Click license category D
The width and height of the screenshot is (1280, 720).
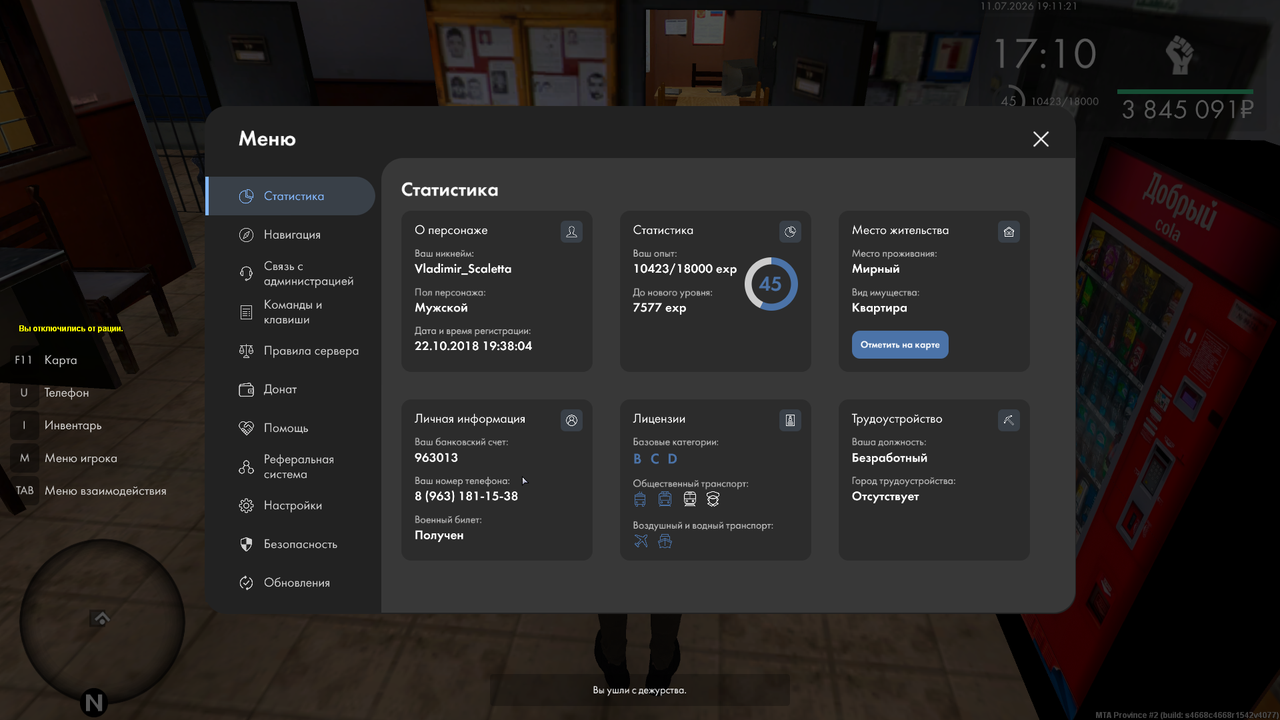tap(673, 459)
